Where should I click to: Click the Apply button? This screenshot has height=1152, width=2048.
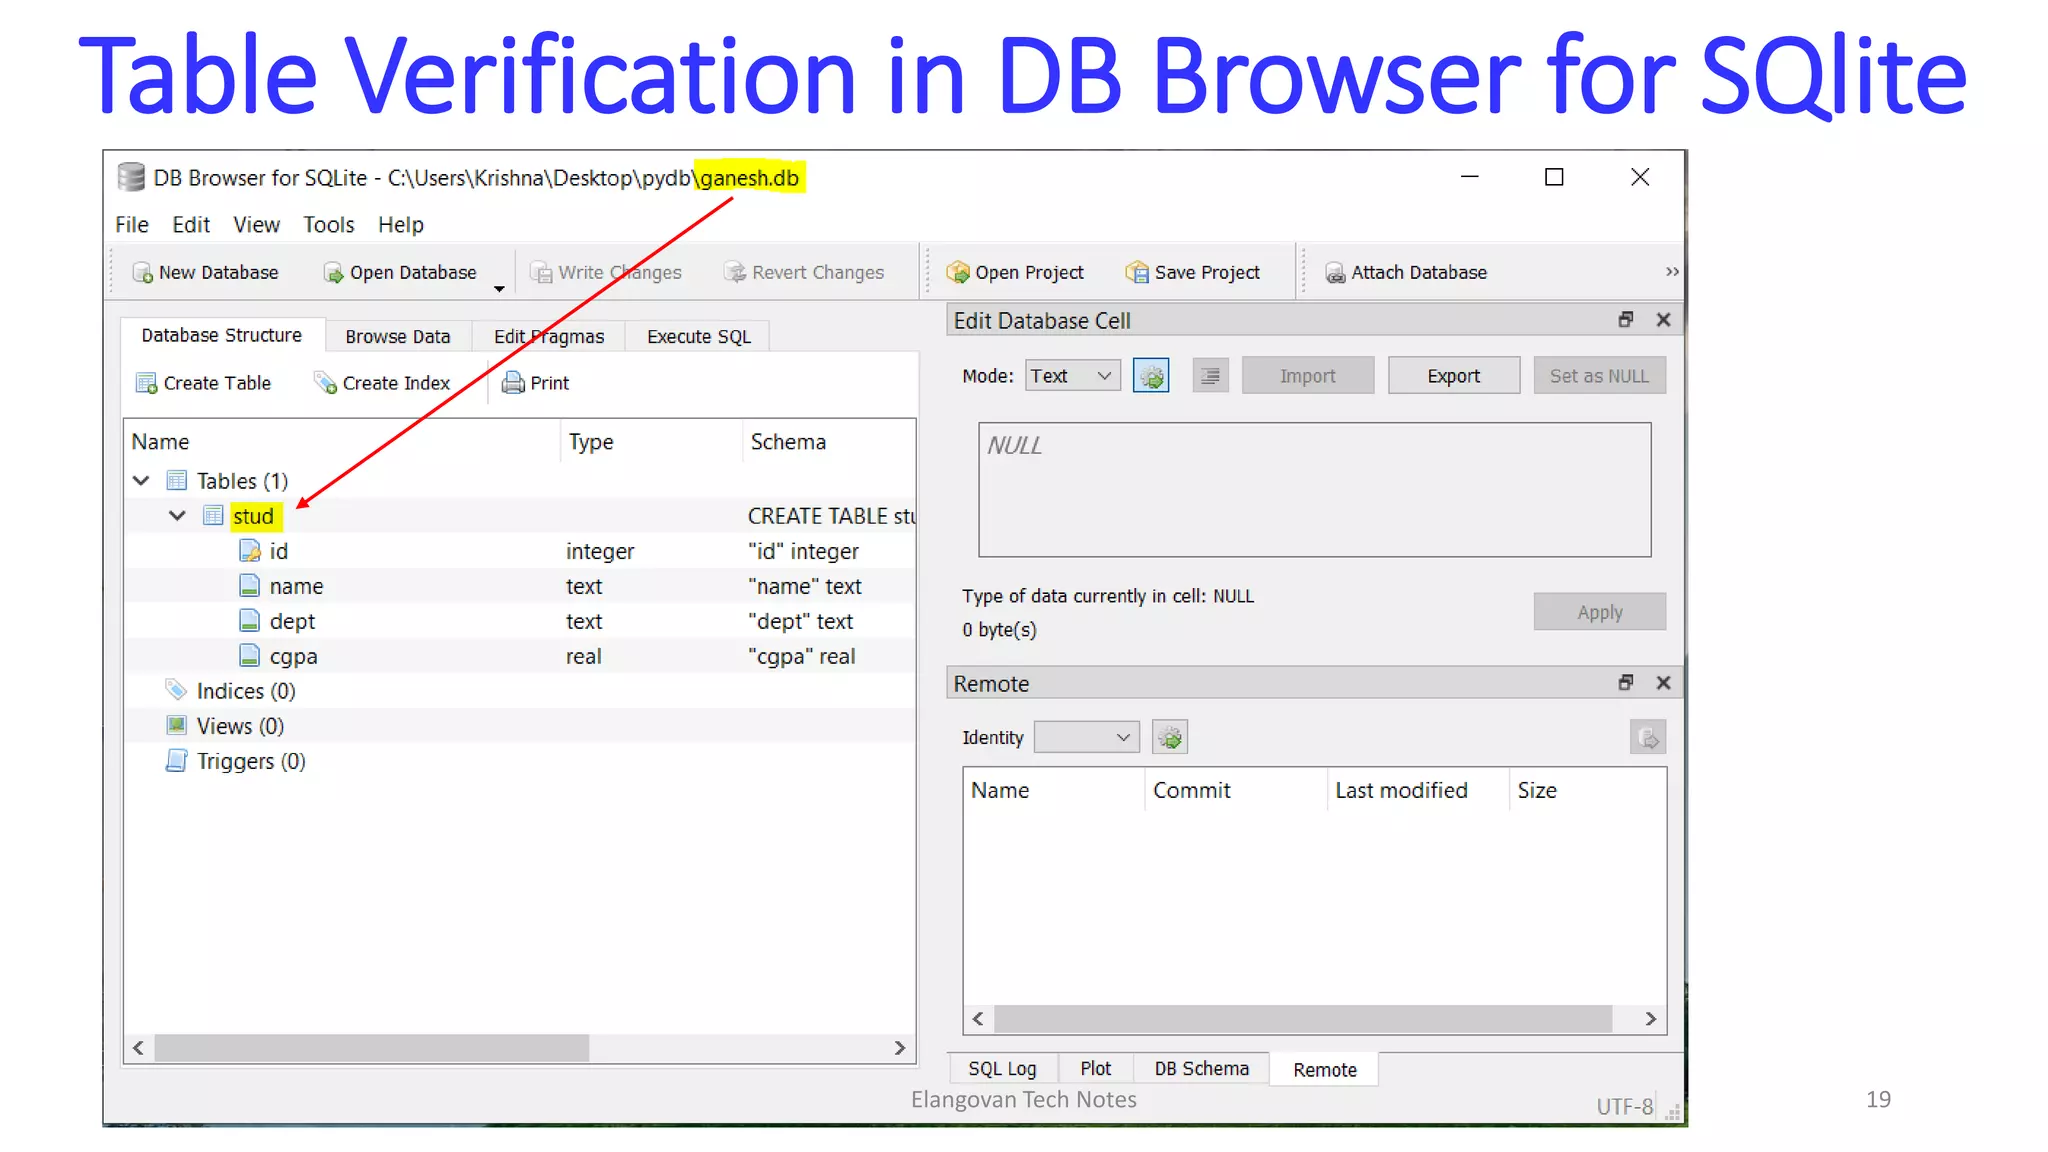1600,612
